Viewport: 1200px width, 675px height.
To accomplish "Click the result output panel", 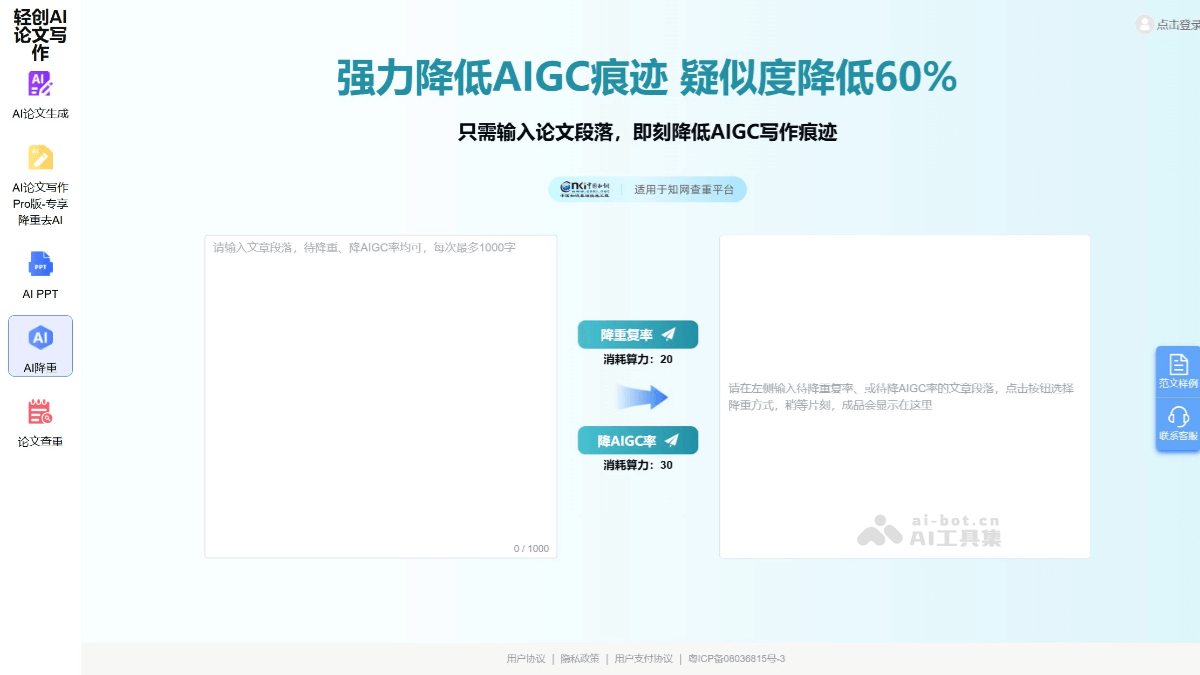I will [x=905, y=395].
